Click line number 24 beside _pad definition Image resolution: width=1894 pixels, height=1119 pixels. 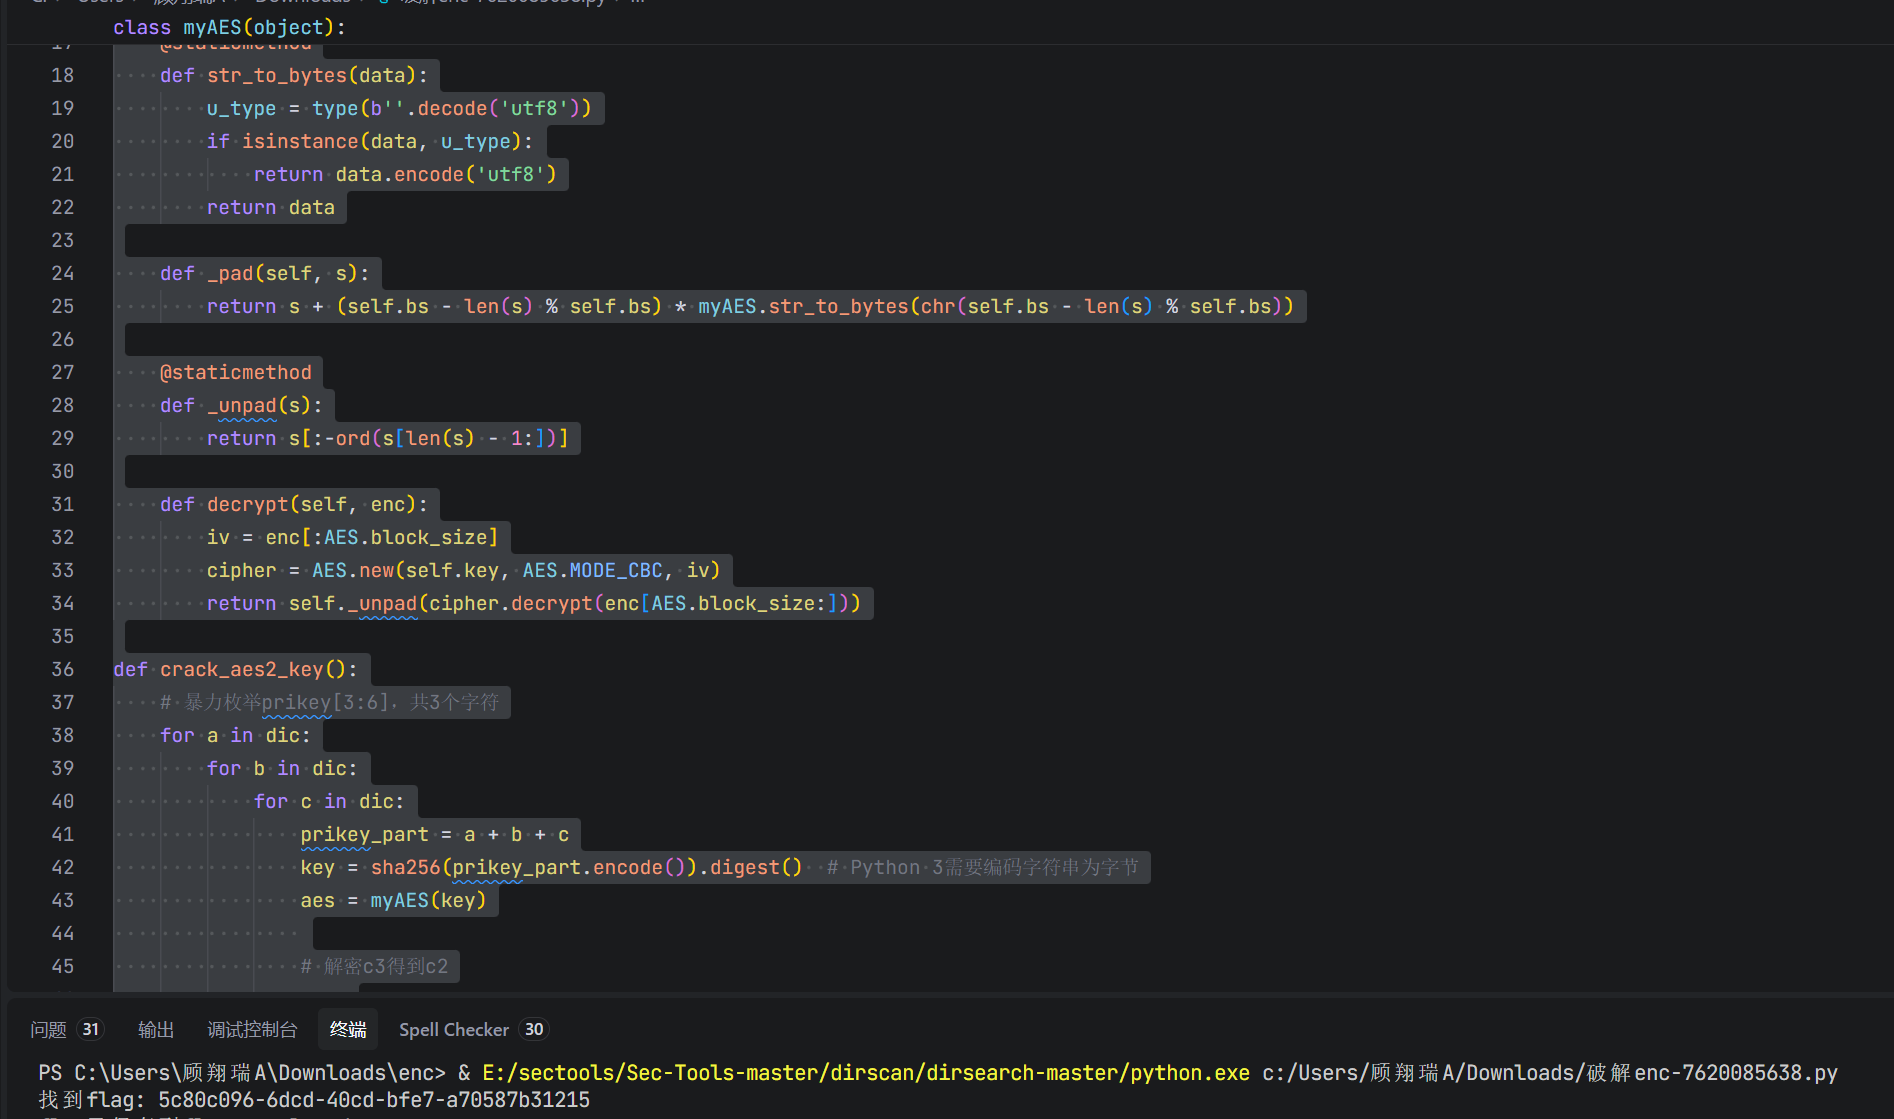point(63,273)
